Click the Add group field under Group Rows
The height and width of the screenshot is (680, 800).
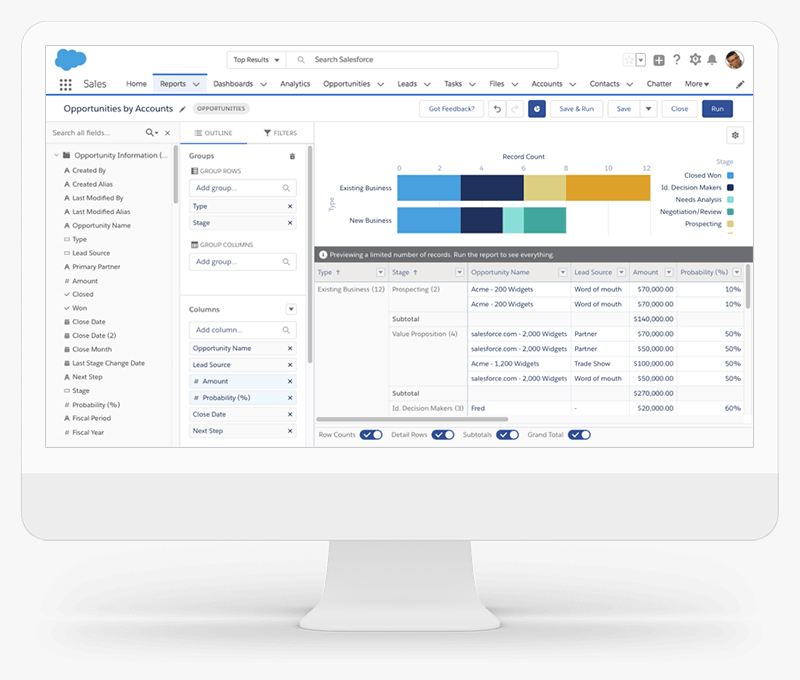coord(243,188)
